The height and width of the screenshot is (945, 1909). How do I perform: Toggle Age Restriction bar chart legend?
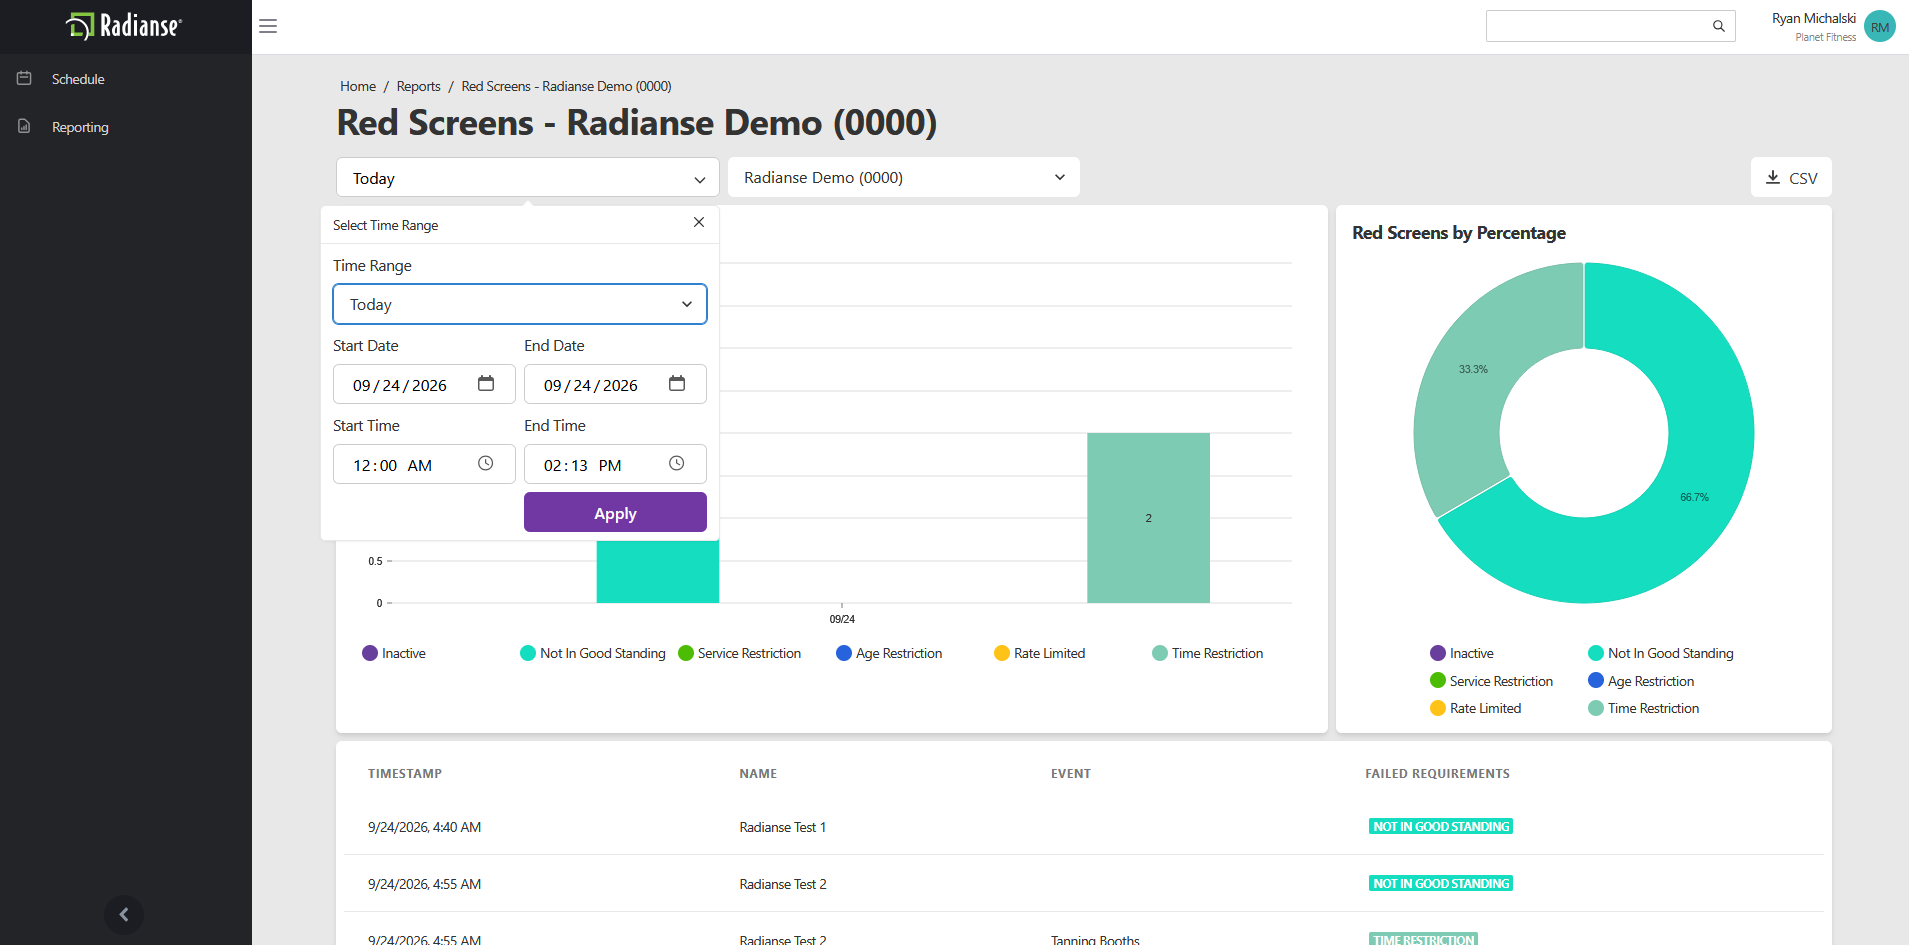[x=889, y=653]
